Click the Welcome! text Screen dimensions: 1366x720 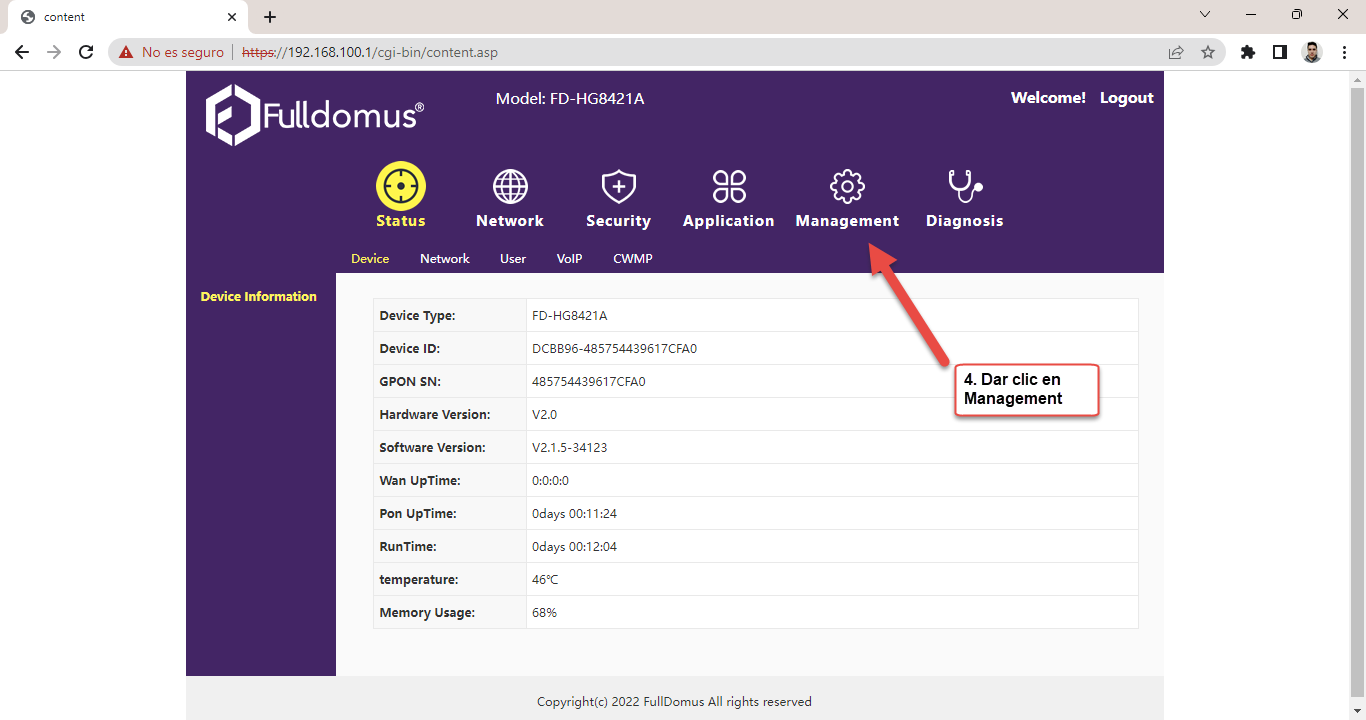1048,98
